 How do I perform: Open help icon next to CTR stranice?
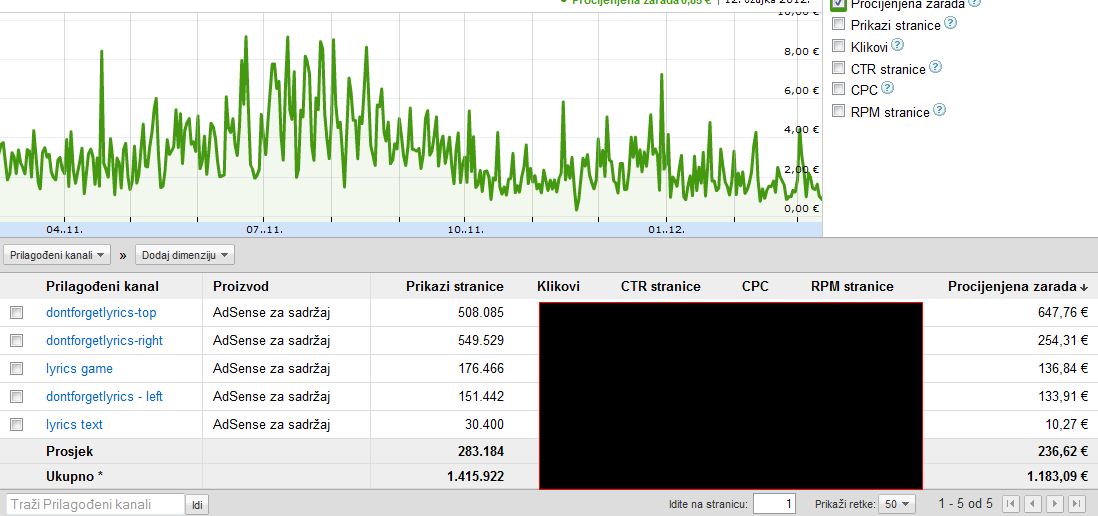936,68
